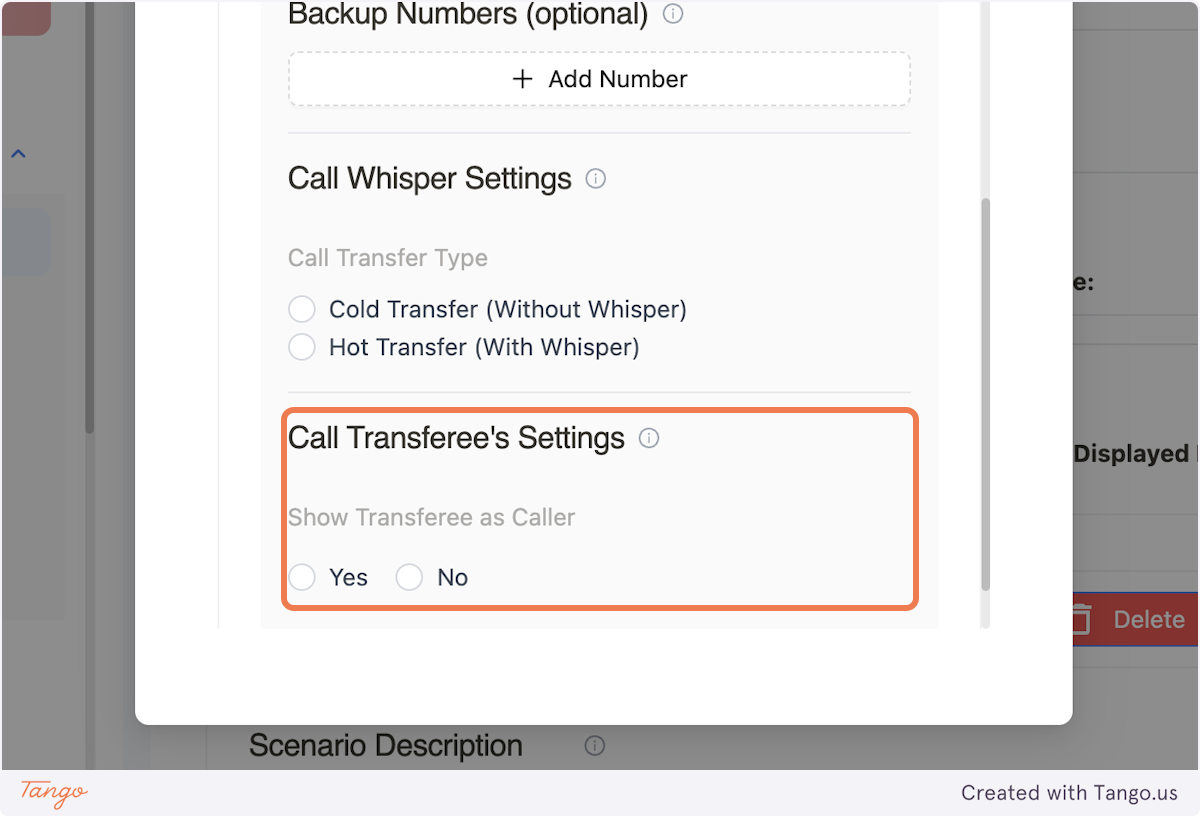Screen dimensions: 1200x816
Task: Select Hot Transfer (With Whisper)
Action: pyautogui.click(x=301, y=347)
